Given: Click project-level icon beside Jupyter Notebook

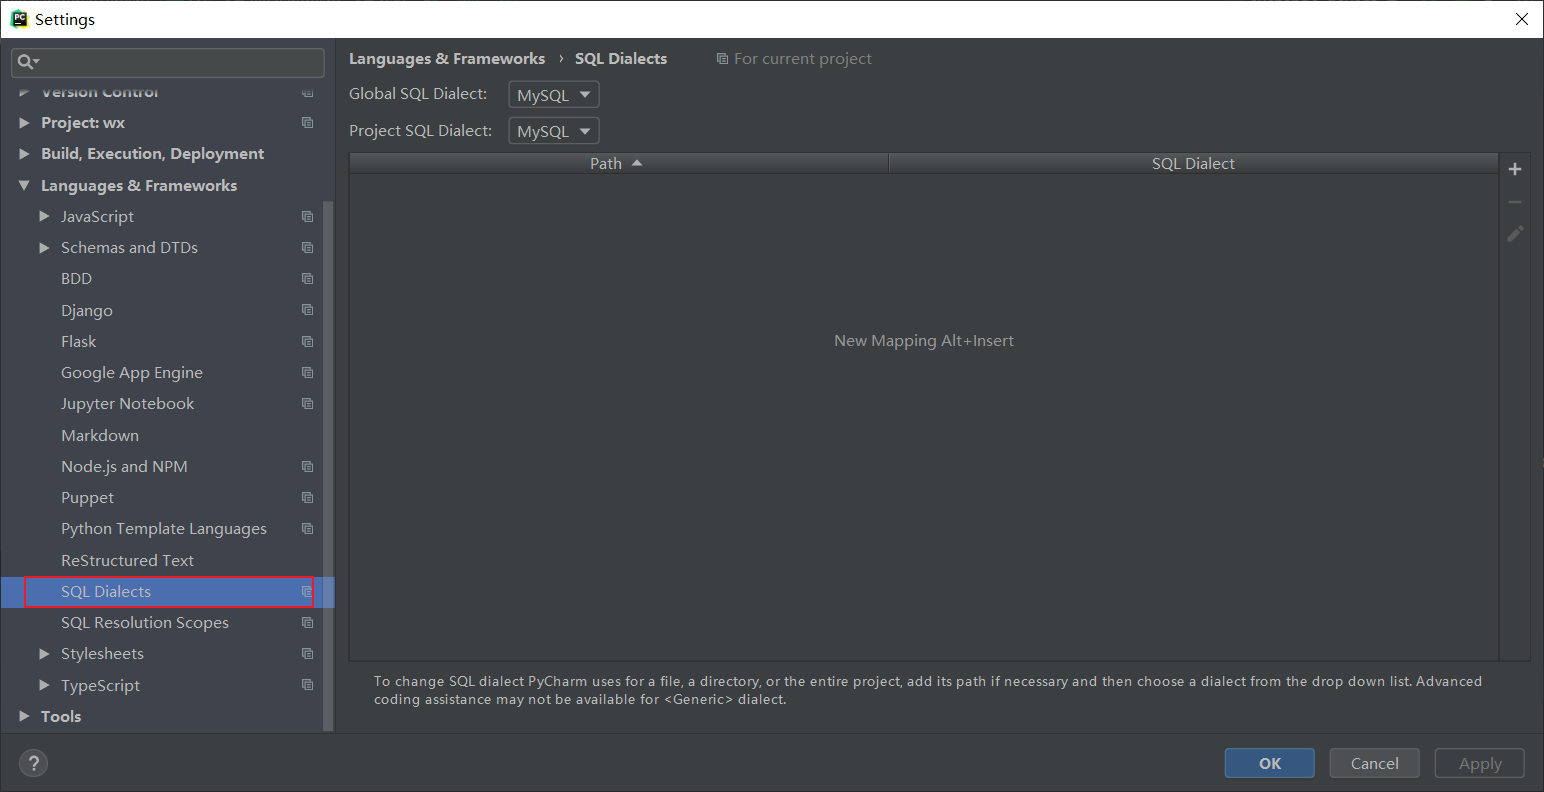Looking at the screenshot, I should (x=308, y=404).
